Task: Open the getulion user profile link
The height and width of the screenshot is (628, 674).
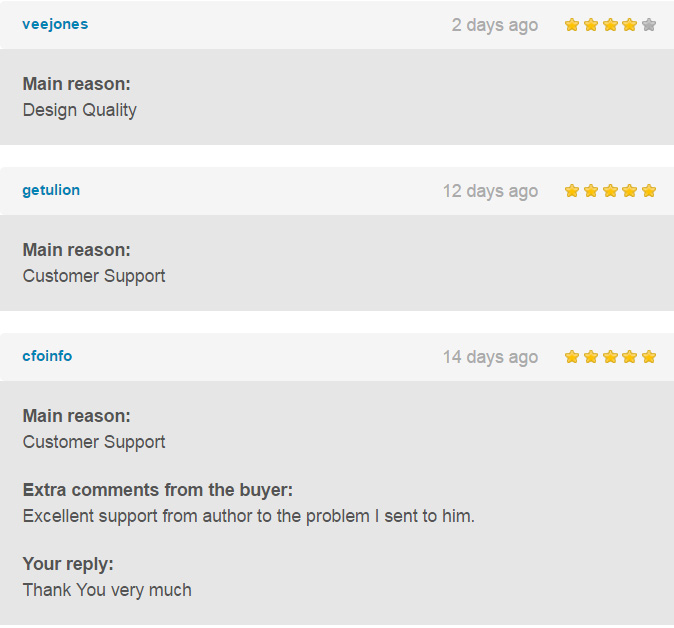Action: [x=51, y=190]
